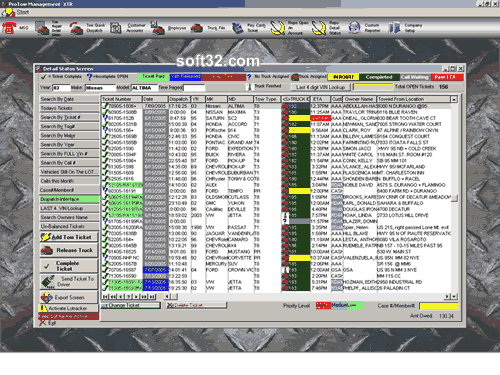Viewport: 500px width, 375px height.
Task: Open the Company Setup icon
Action: [394, 28]
